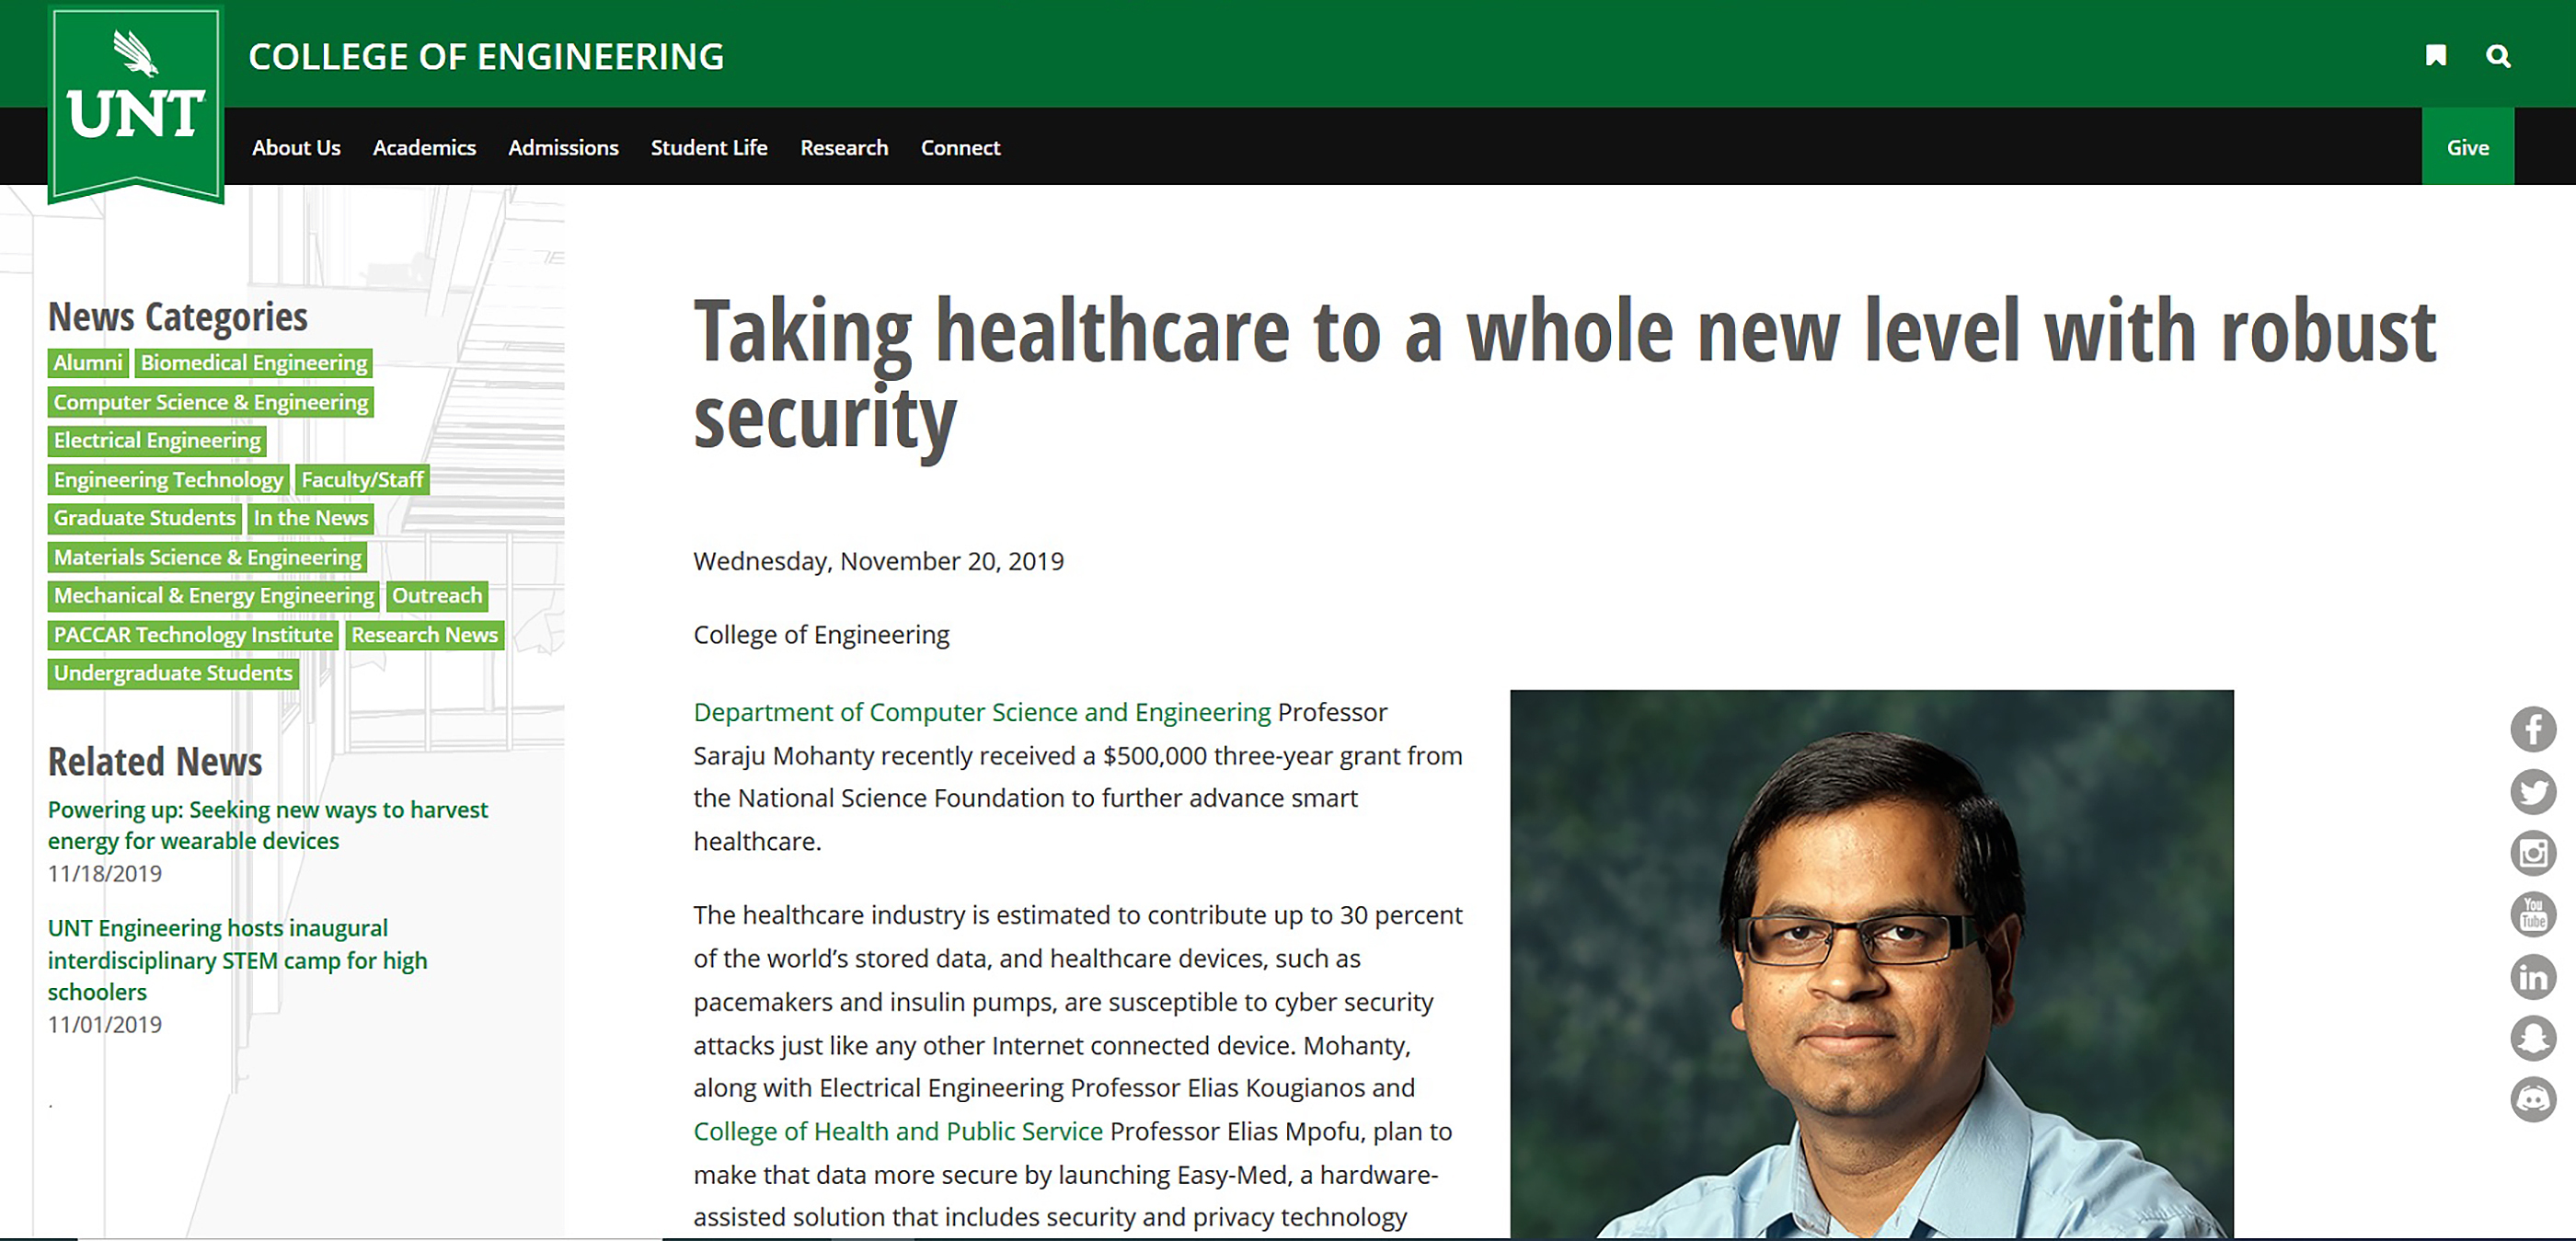
Task: Go to College of Engineering header title
Action: click(486, 56)
